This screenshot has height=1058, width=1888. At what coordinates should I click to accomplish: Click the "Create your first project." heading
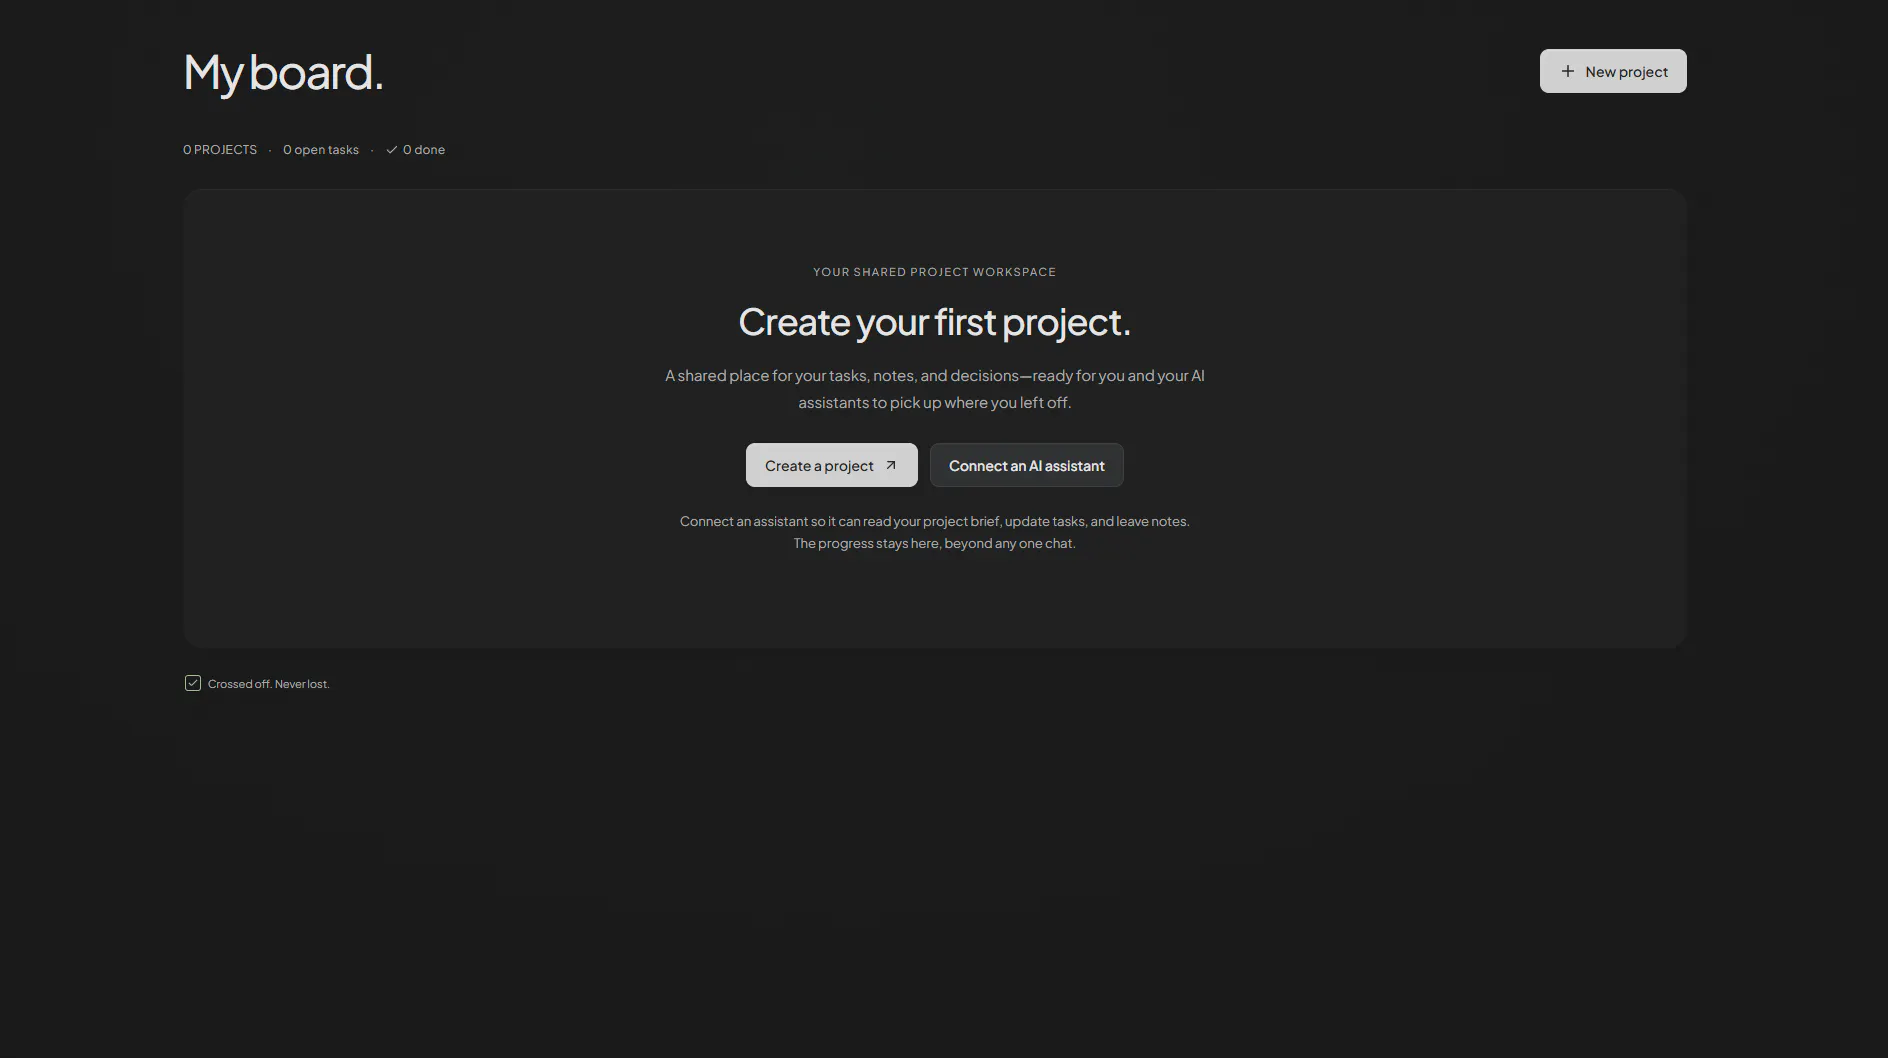[935, 322]
